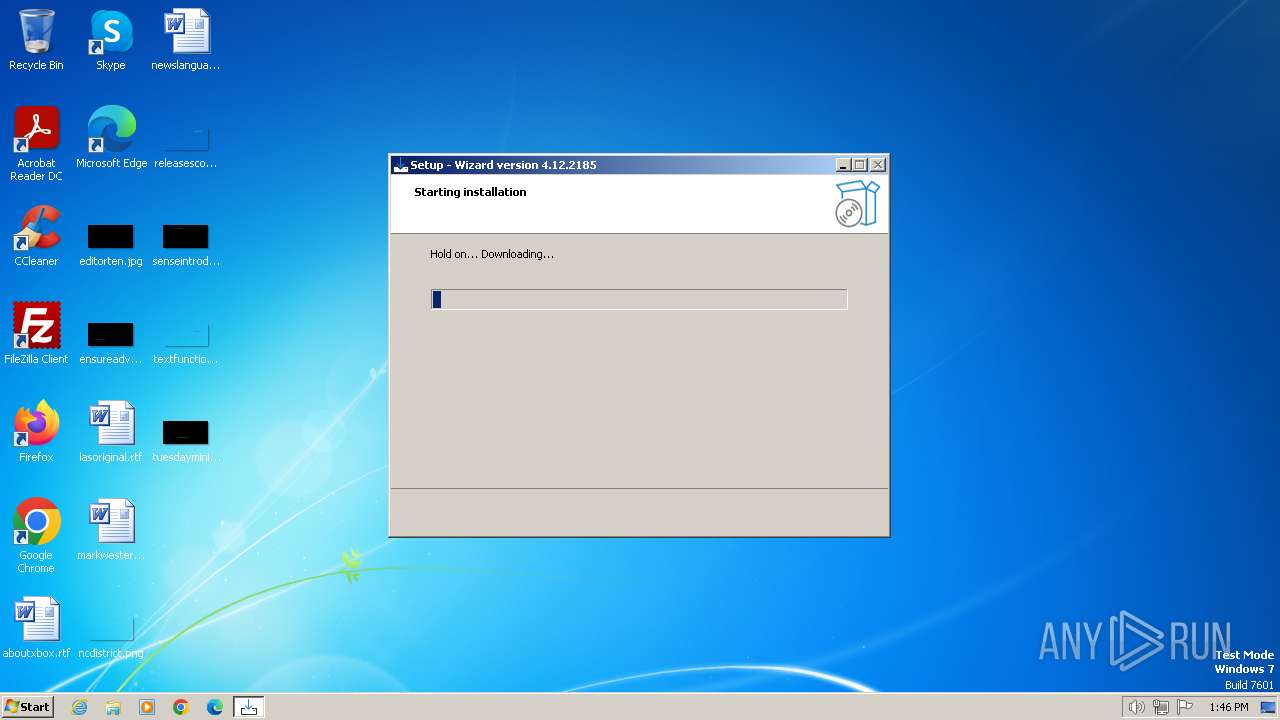Launch Edge from the taskbar
Viewport: 1280px width, 720px height.
pos(215,707)
